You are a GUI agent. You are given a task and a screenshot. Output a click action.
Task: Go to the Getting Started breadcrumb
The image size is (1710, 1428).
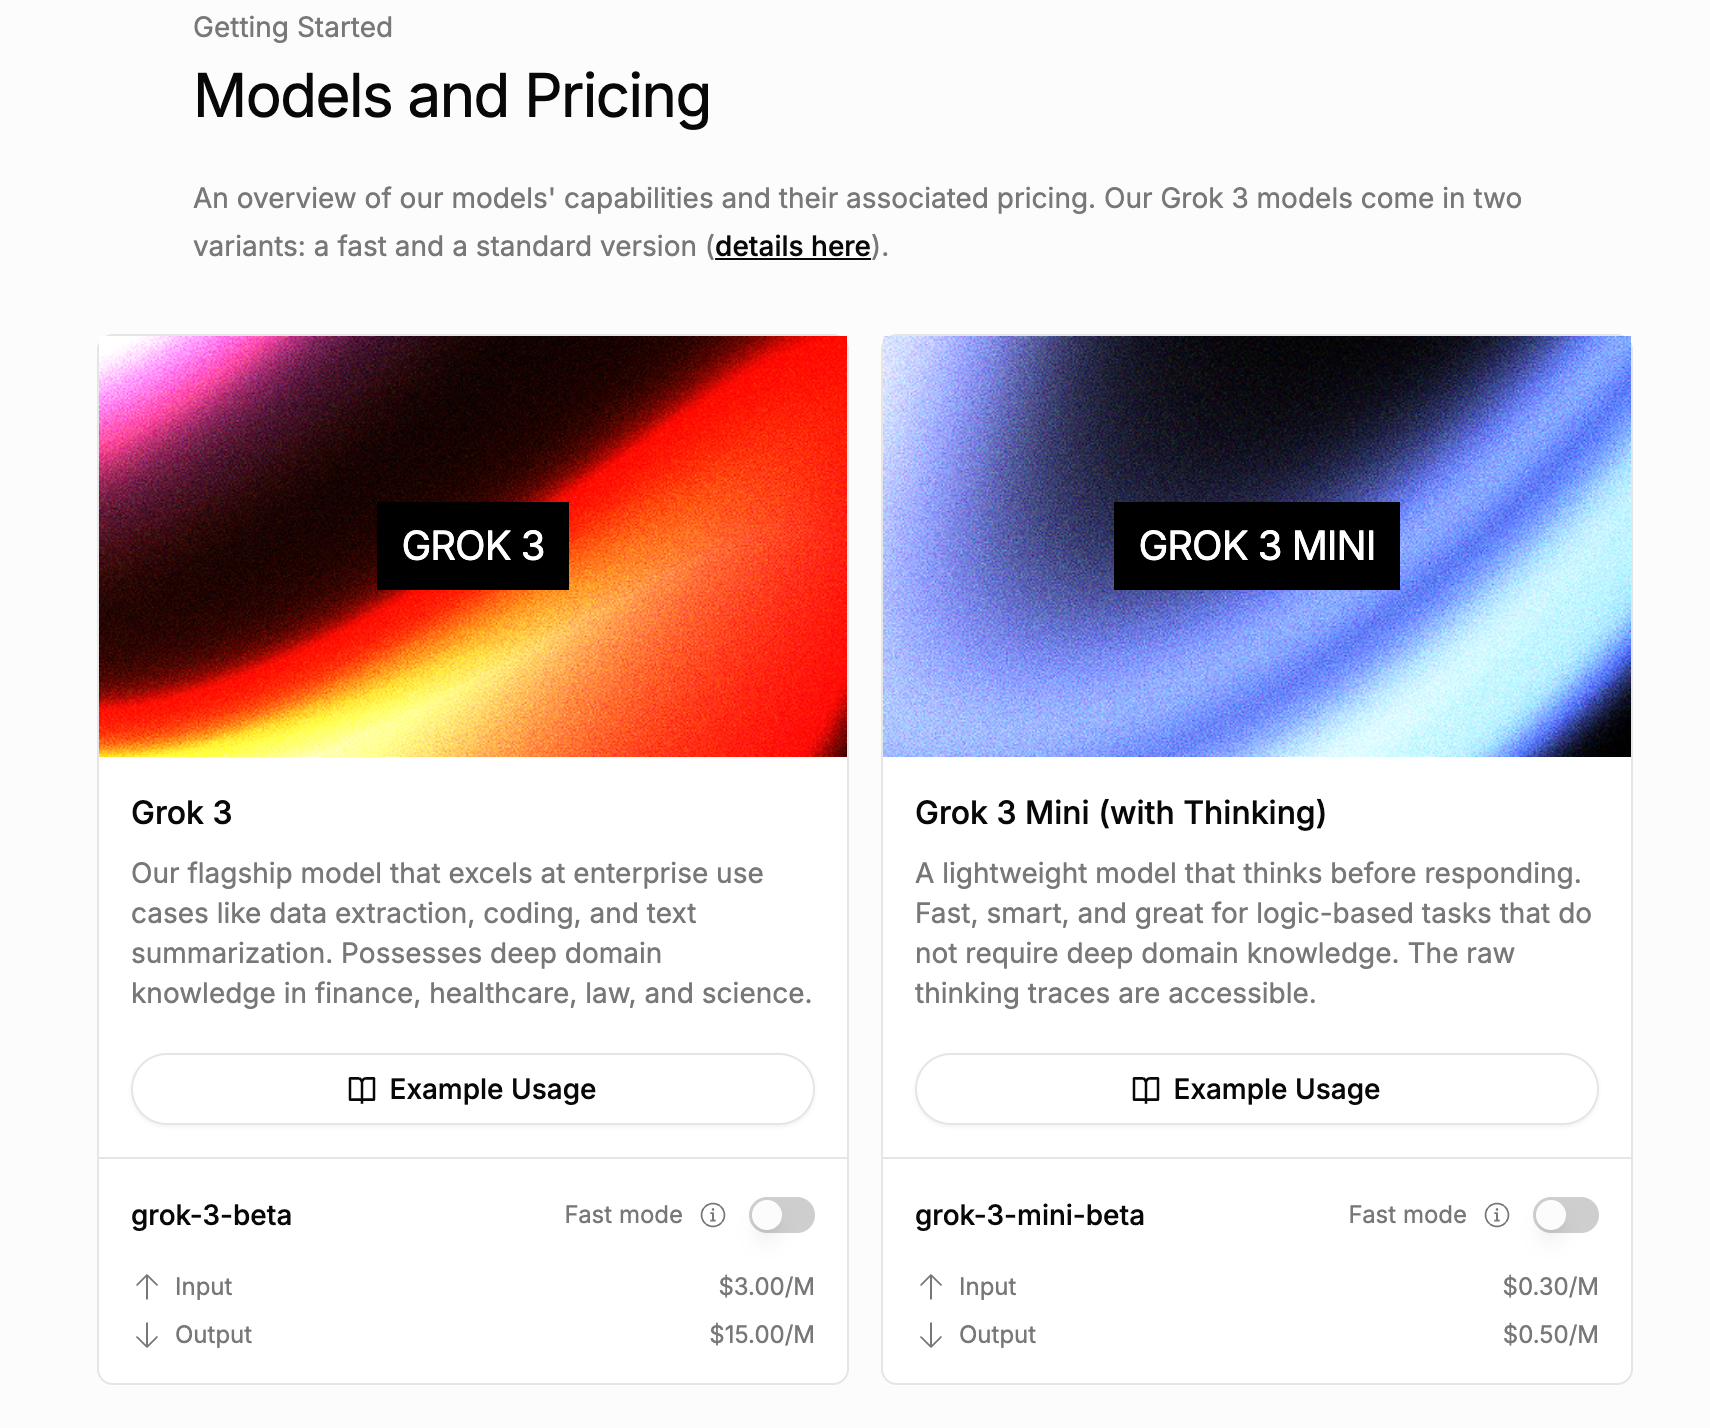pyautogui.click(x=292, y=27)
